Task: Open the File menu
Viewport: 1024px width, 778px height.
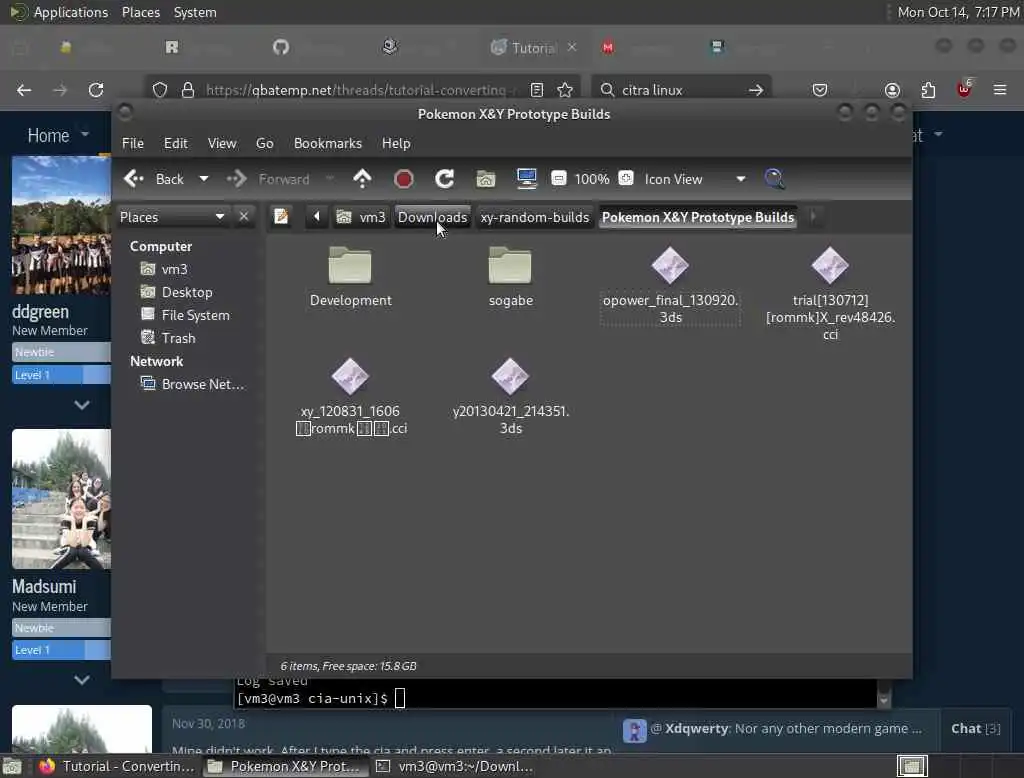Action: 133,143
